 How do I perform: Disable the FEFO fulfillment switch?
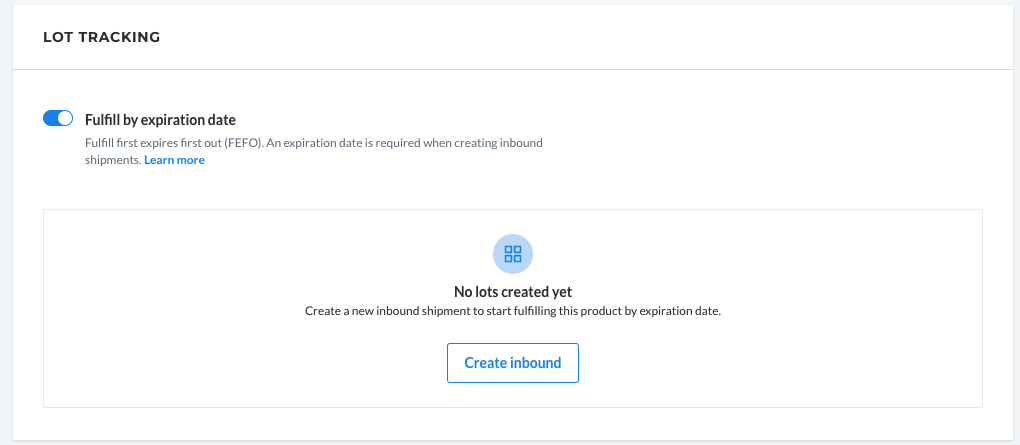[58, 118]
